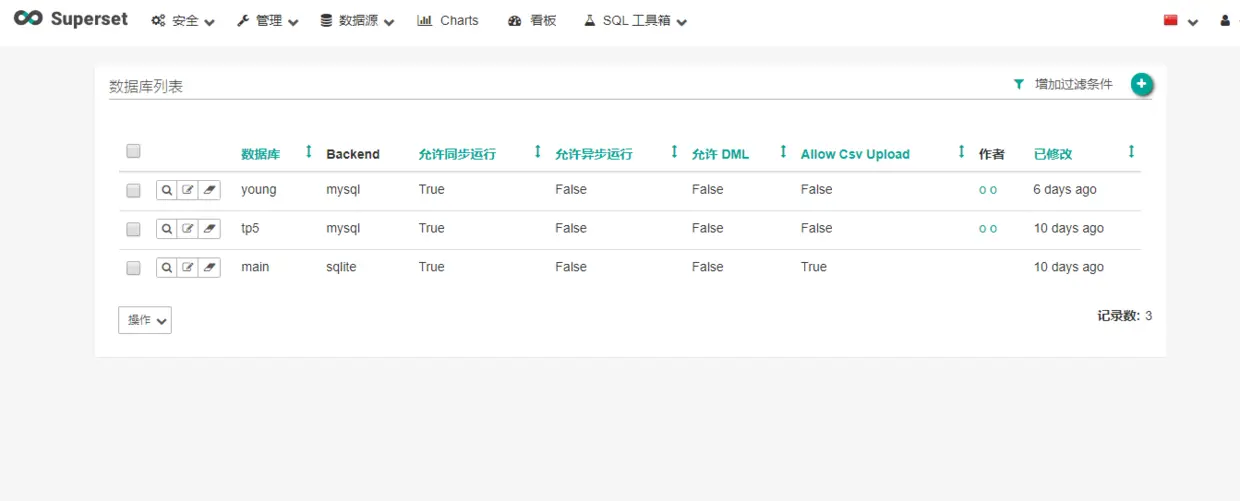Screen dimensions: 1240x501
Task: Click the 作者 column header
Action: coord(992,154)
